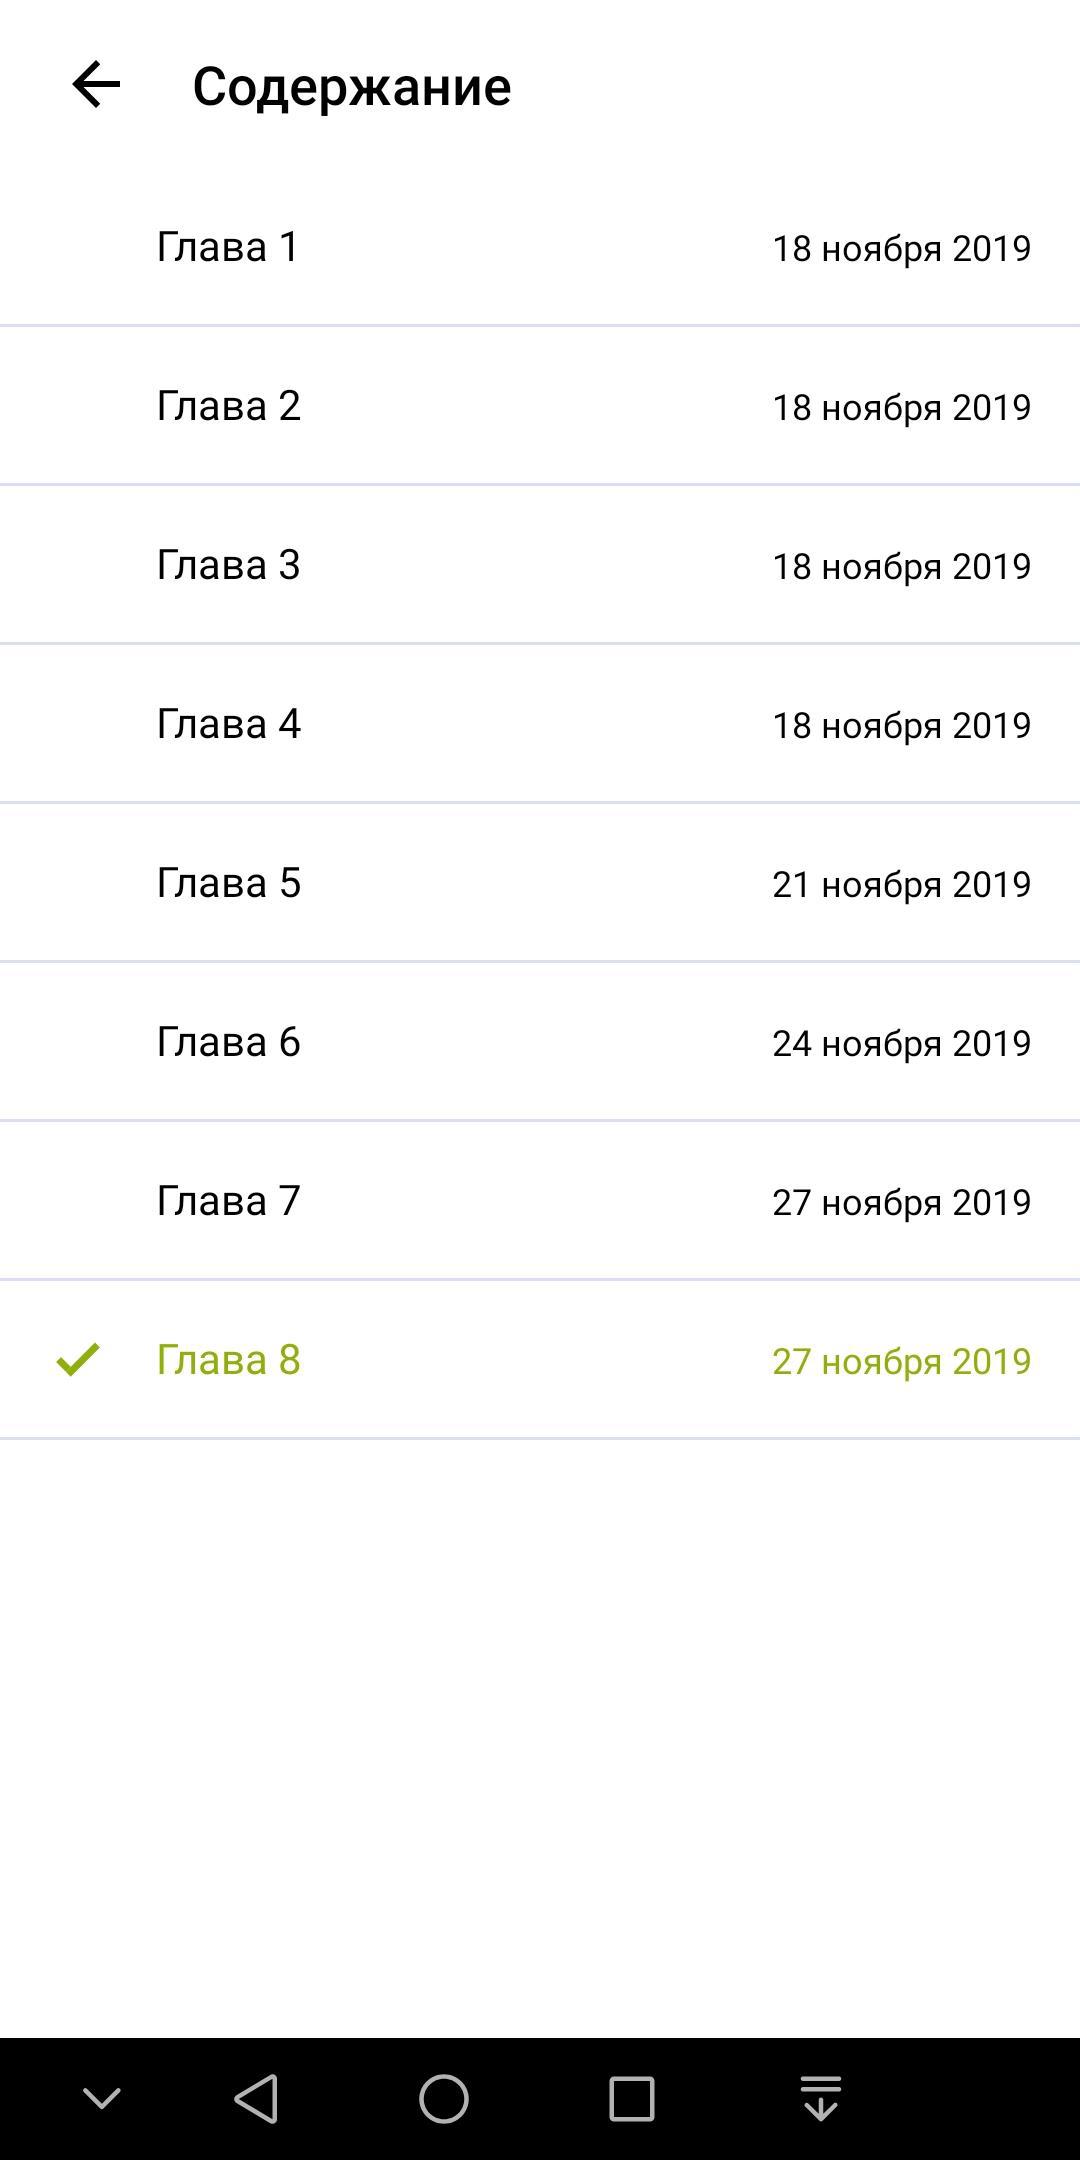Tap the Глава 1 date label

click(901, 248)
